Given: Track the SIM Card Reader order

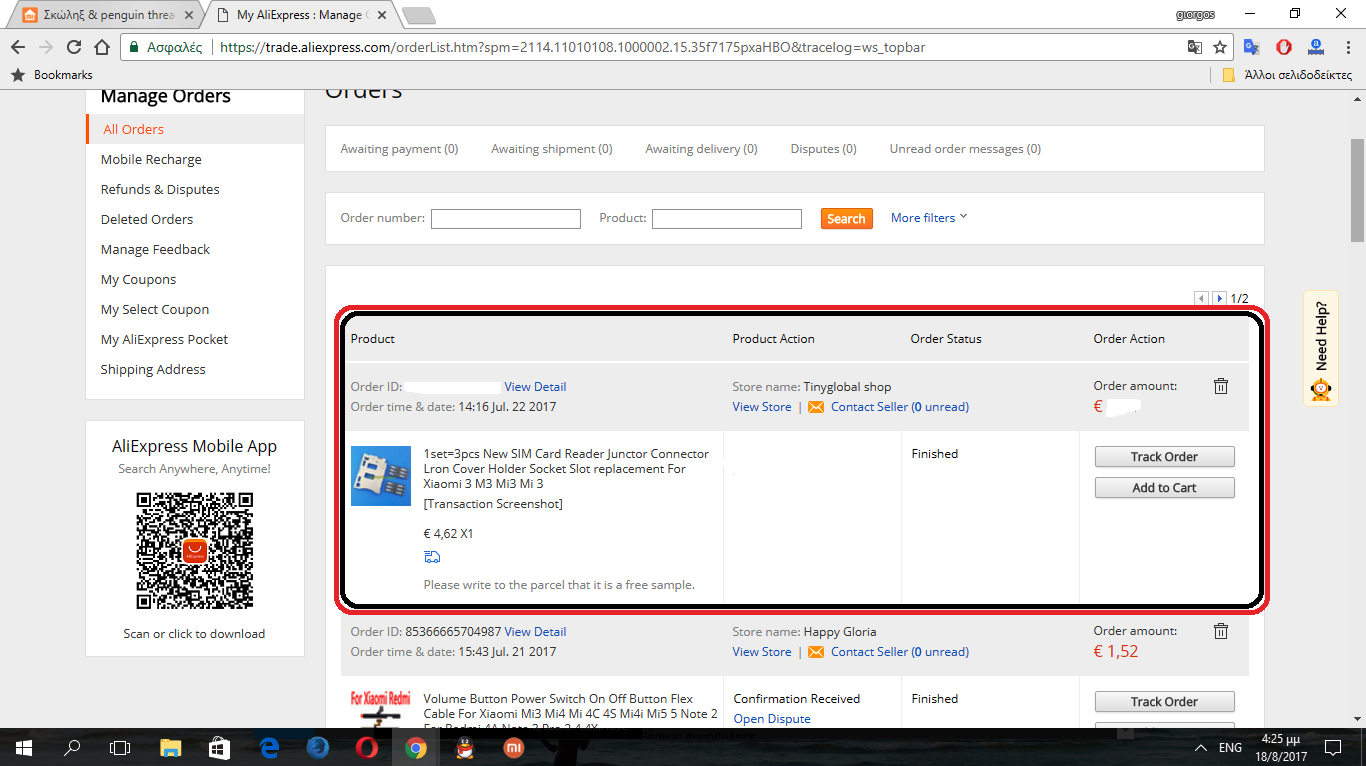Looking at the screenshot, I should (1164, 457).
